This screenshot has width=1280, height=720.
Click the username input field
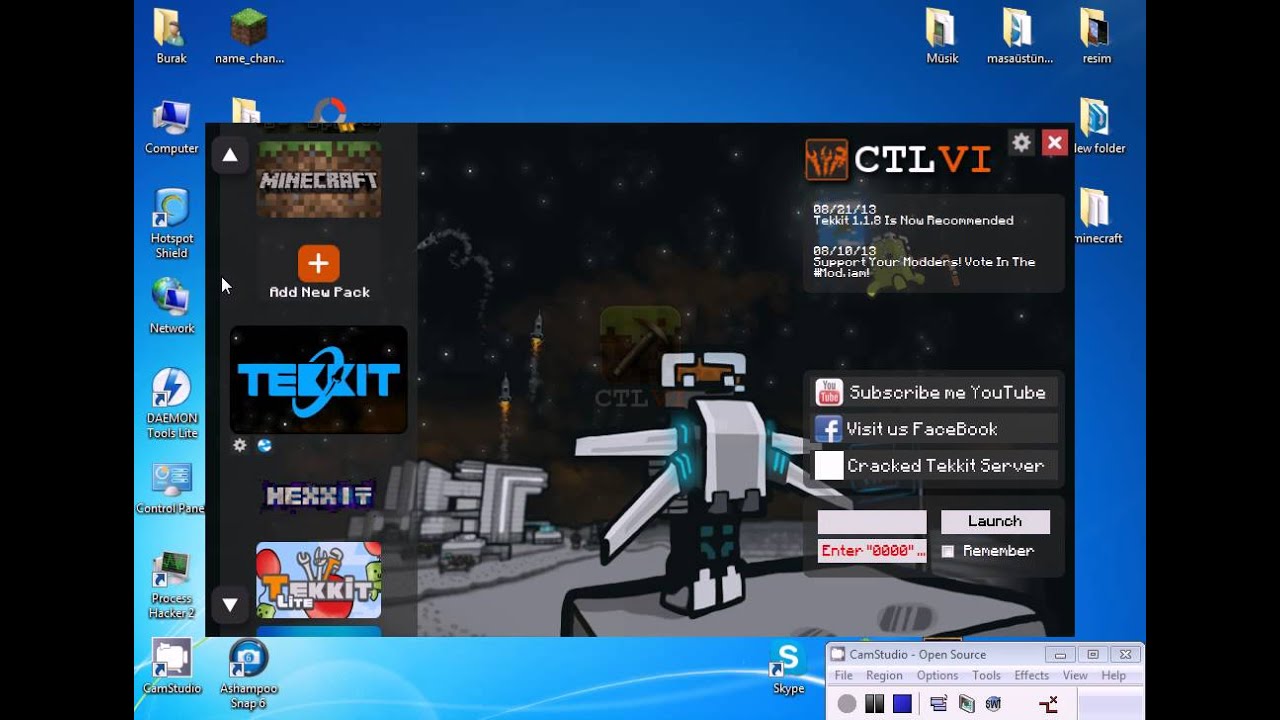[872, 522]
